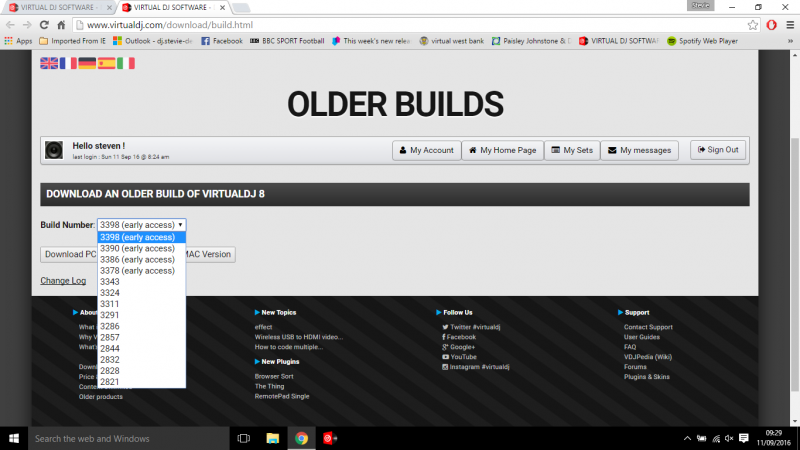
Task: Switch language with the Spanish flag
Action: coord(107,63)
